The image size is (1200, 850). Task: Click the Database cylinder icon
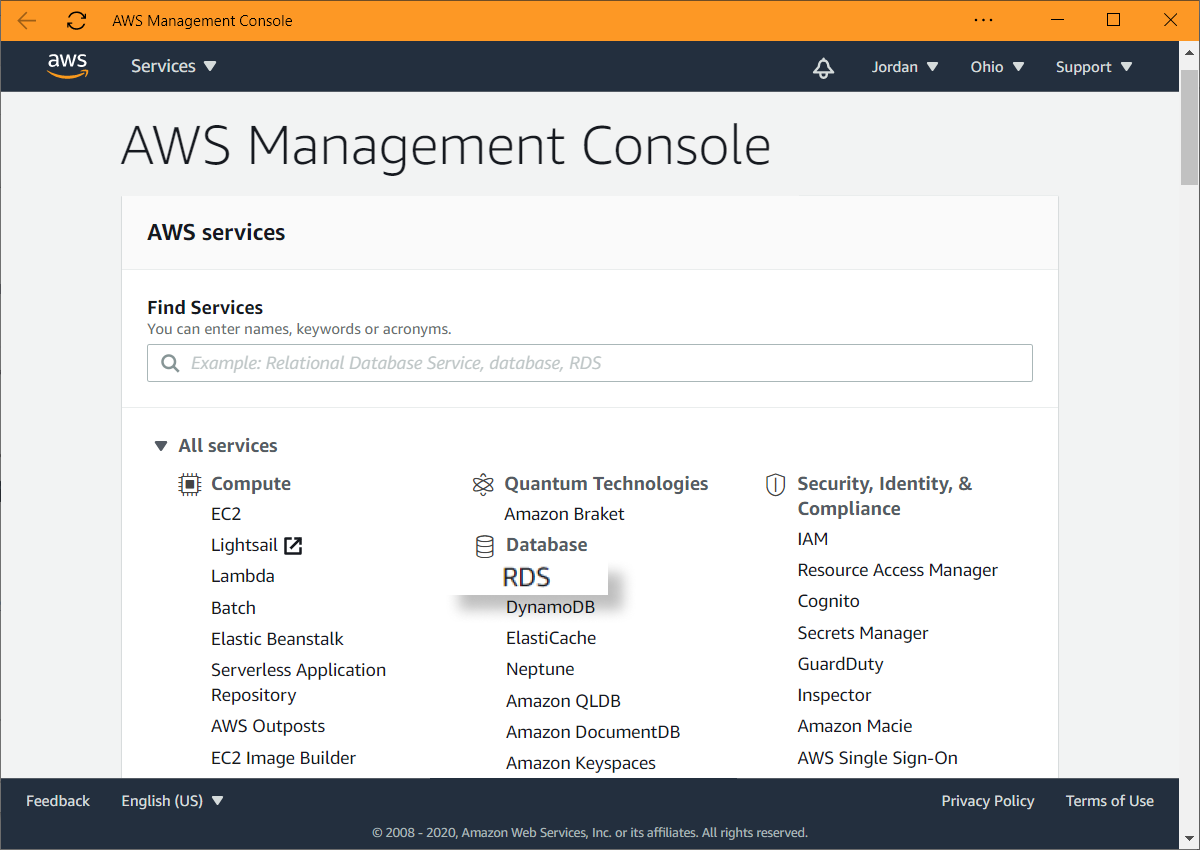click(x=485, y=546)
